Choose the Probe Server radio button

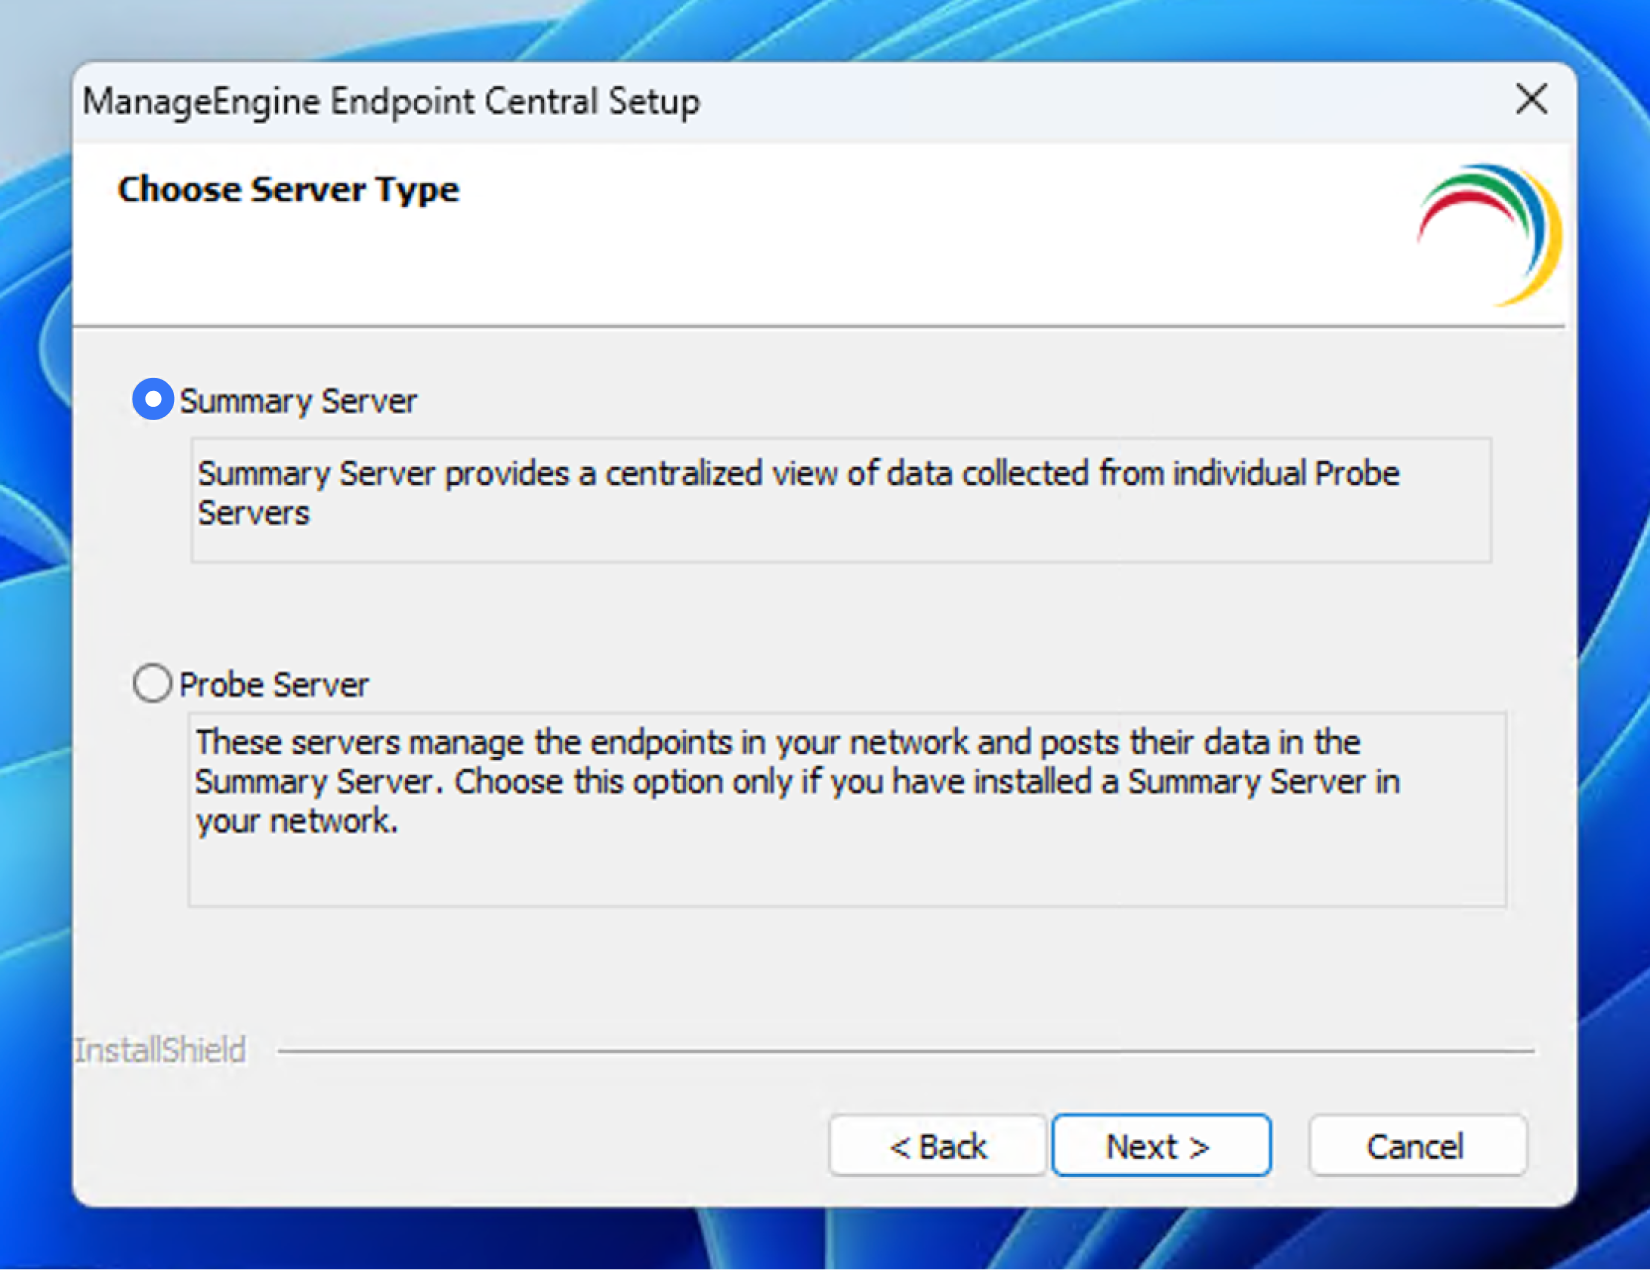click(x=152, y=683)
